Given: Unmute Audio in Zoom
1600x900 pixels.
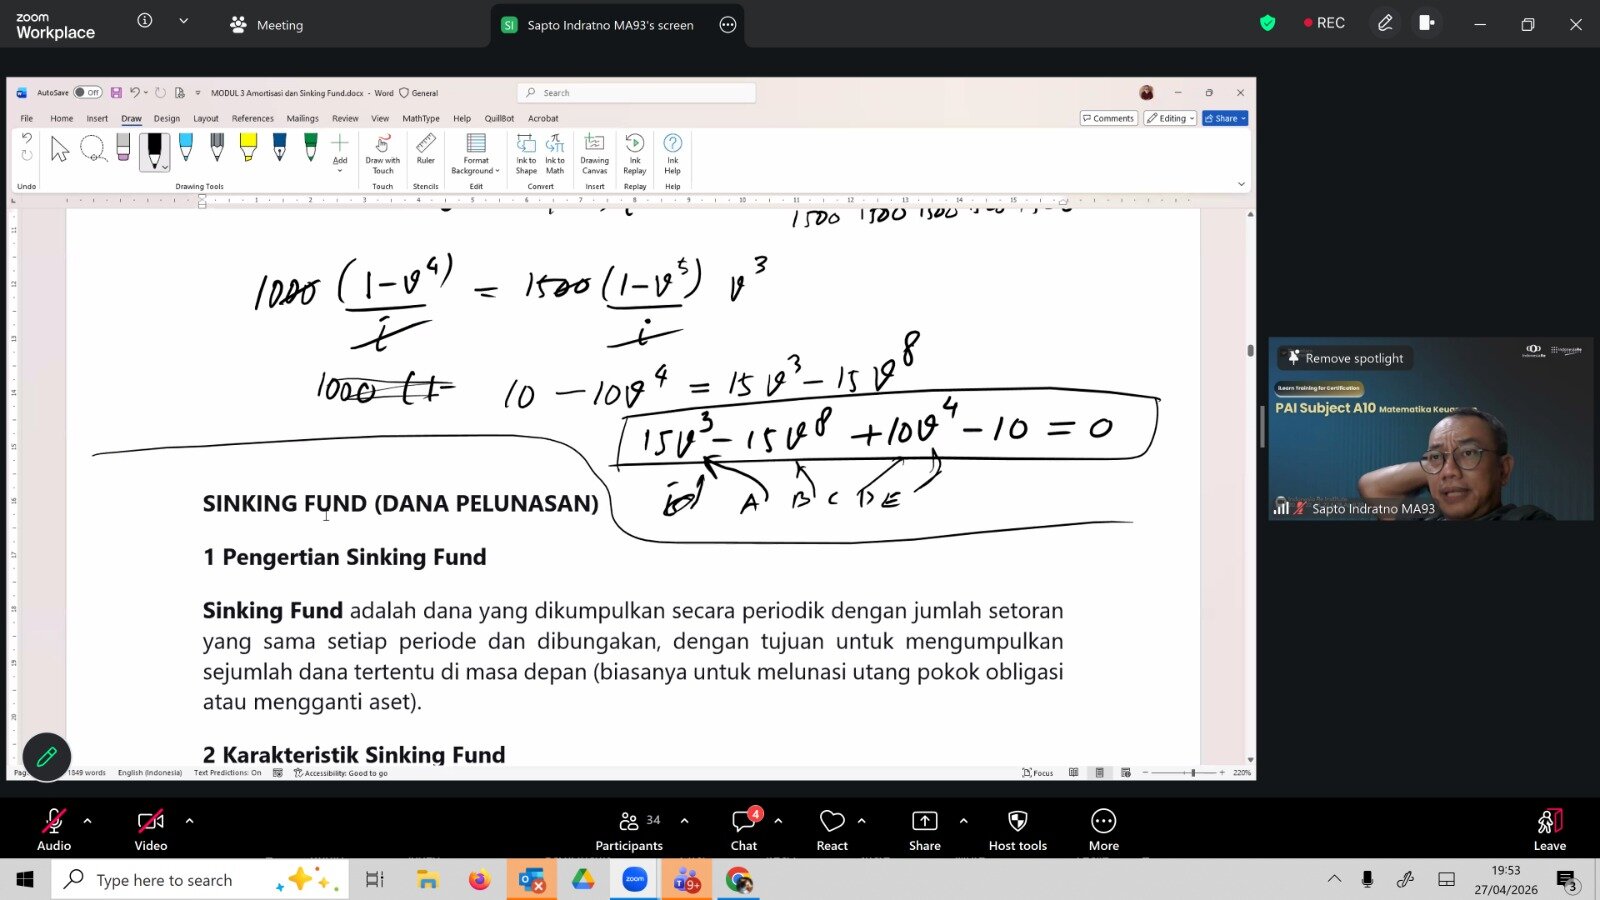Looking at the screenshot, I should 54,829.
